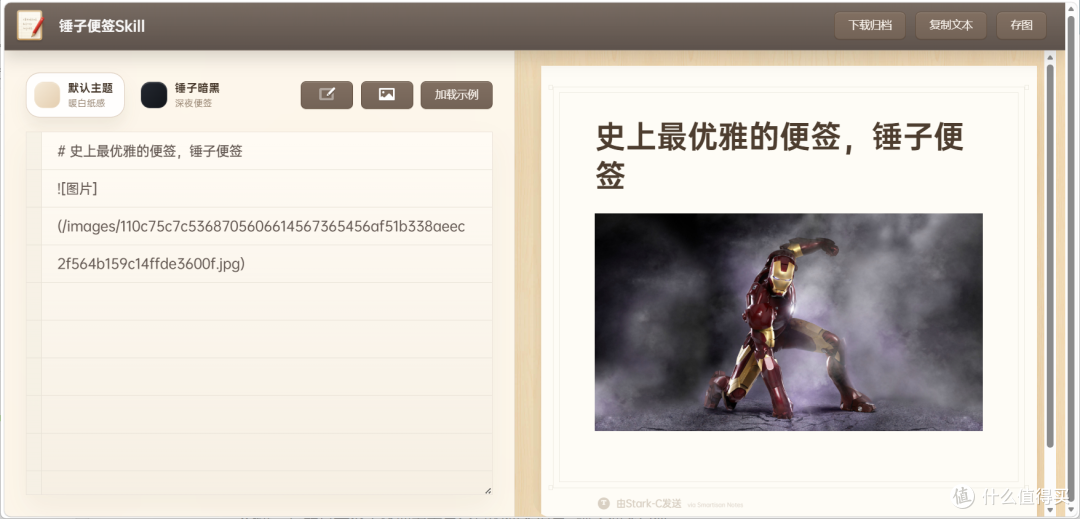Click the Iron Man image in preview
Screen dimensions: 1080x519
tap(789, 322)
